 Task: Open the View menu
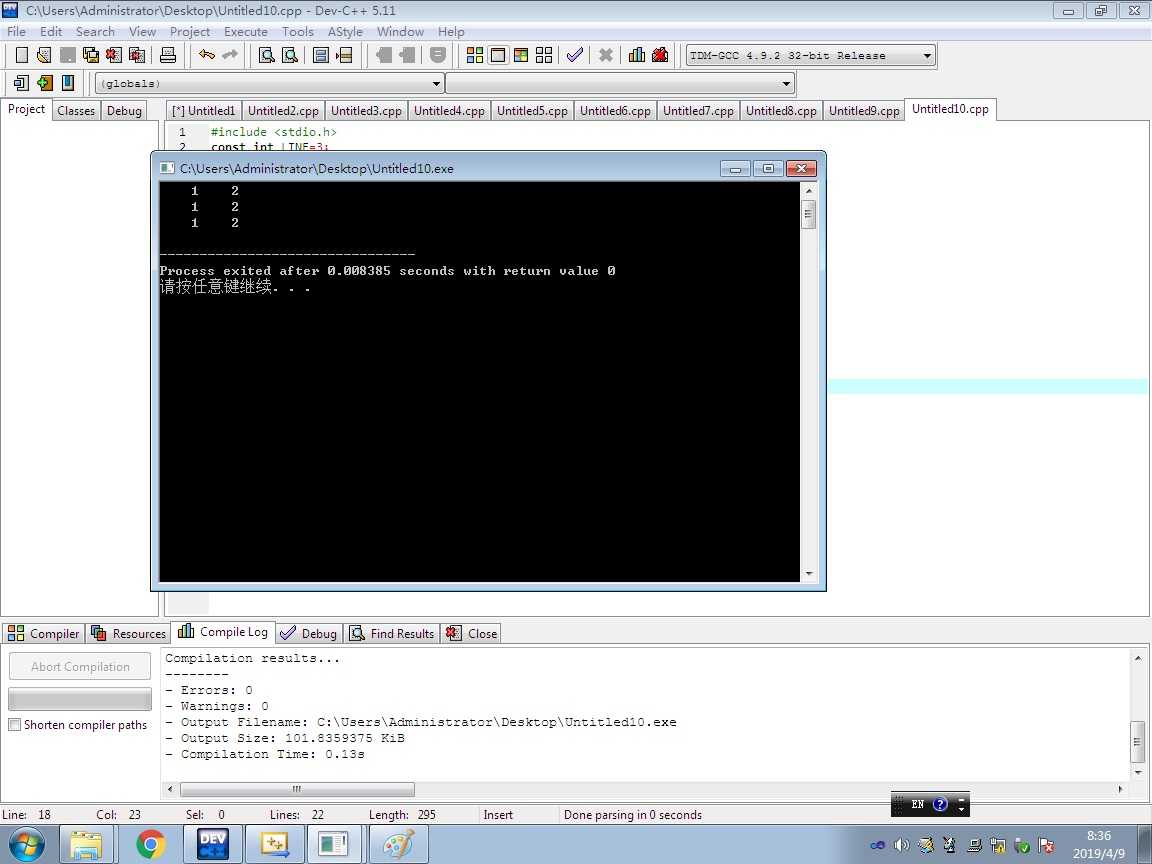click(x=142, y=32)
